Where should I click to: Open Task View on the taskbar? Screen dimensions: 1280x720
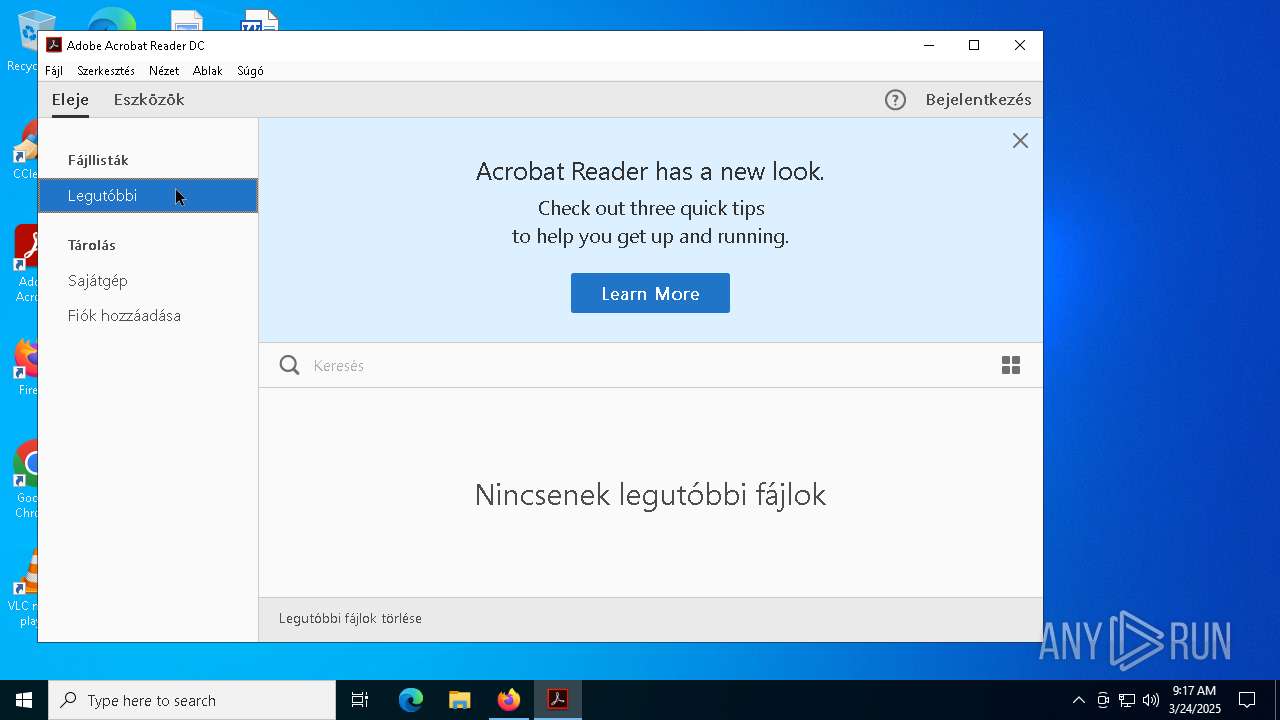click(x=360, y=700)
